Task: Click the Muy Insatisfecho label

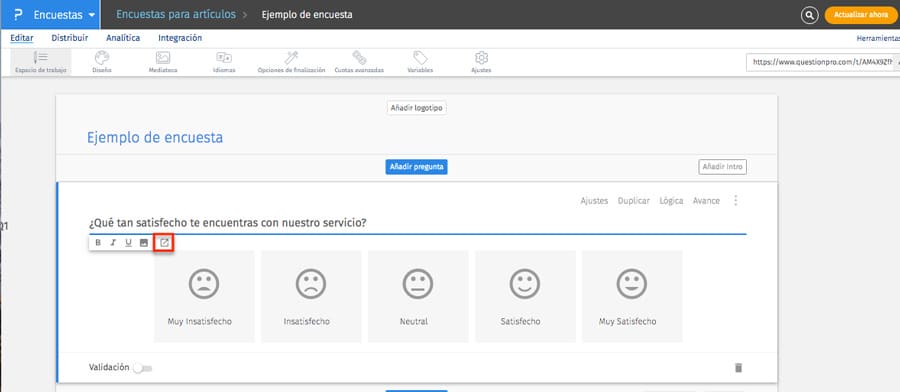Action: 200,321
